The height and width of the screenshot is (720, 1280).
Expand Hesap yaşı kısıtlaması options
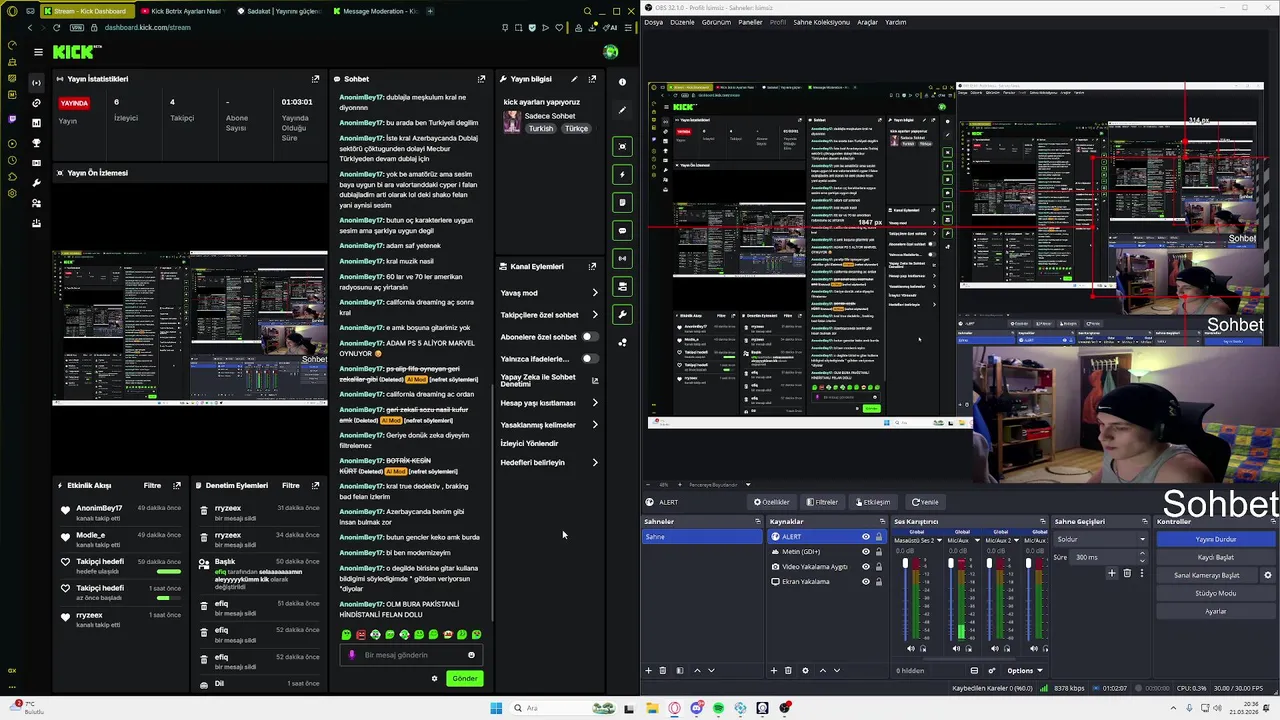(595, 403)
